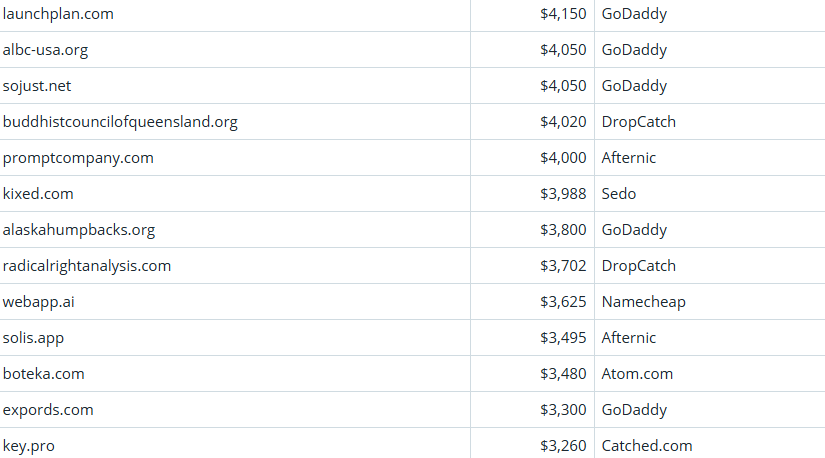This screenshot has width=825, height=458.
Task: Select the solis.app domain
Action: [33, 338]
